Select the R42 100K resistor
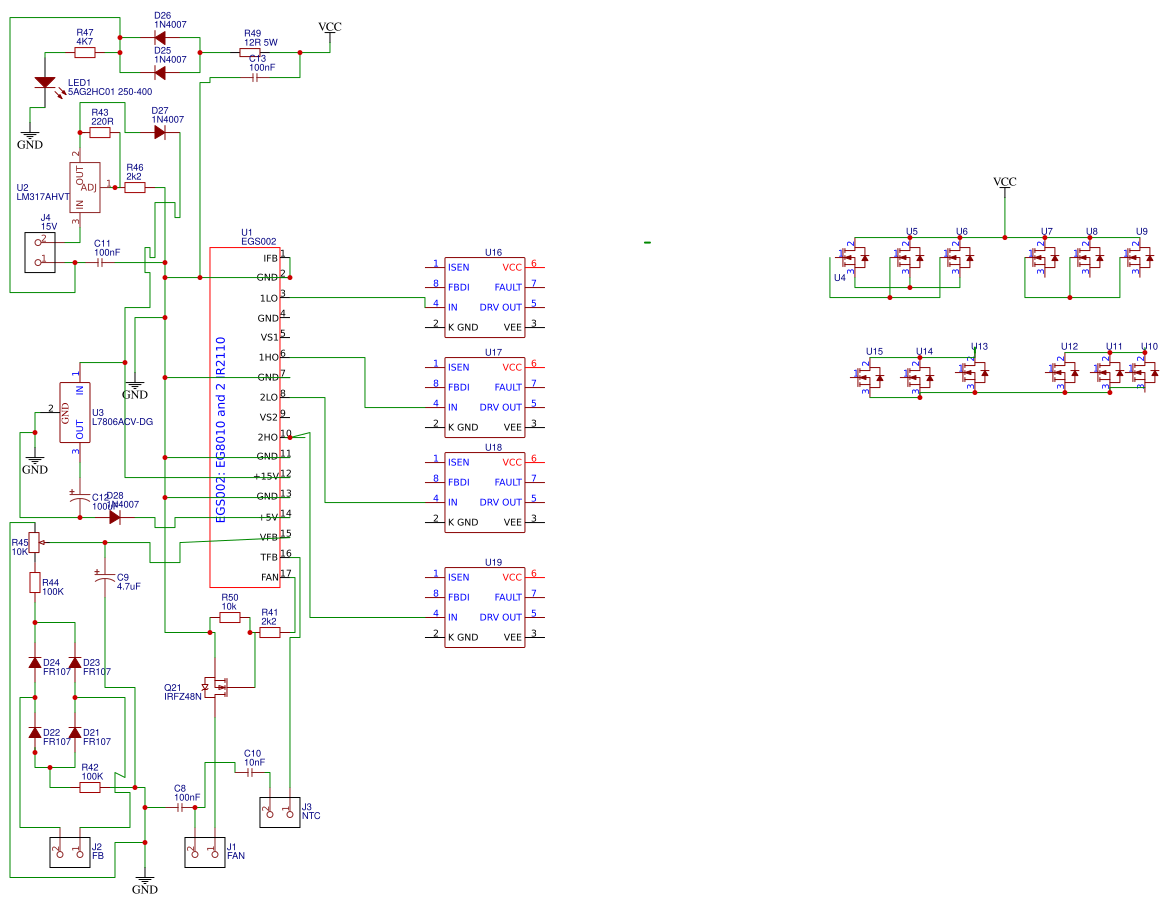Viewport: 1169px width, 906px height. tap(90, 787)
